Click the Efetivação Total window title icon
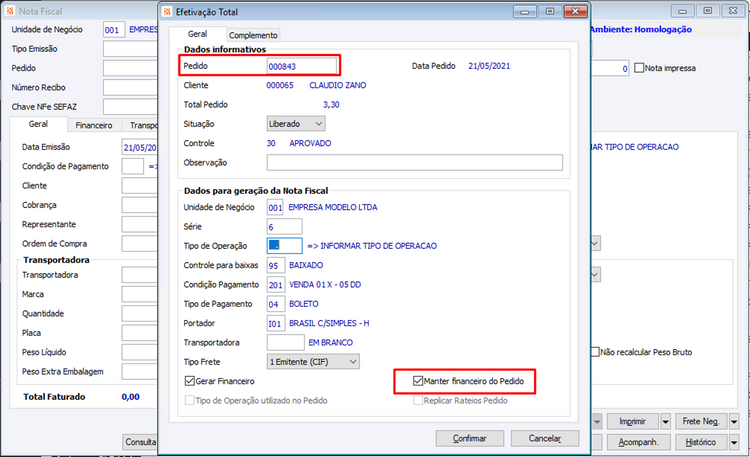 pos(167,11)
